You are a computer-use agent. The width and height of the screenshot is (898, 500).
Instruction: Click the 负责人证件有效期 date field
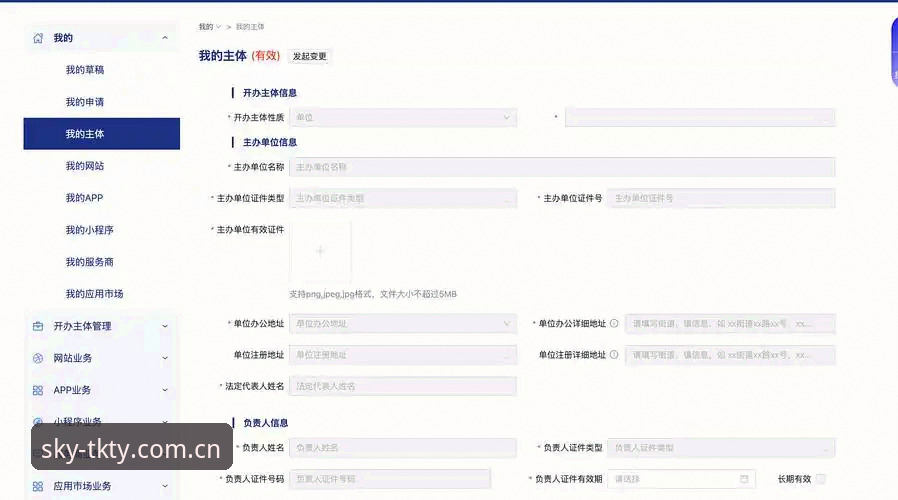click(682, 479)
